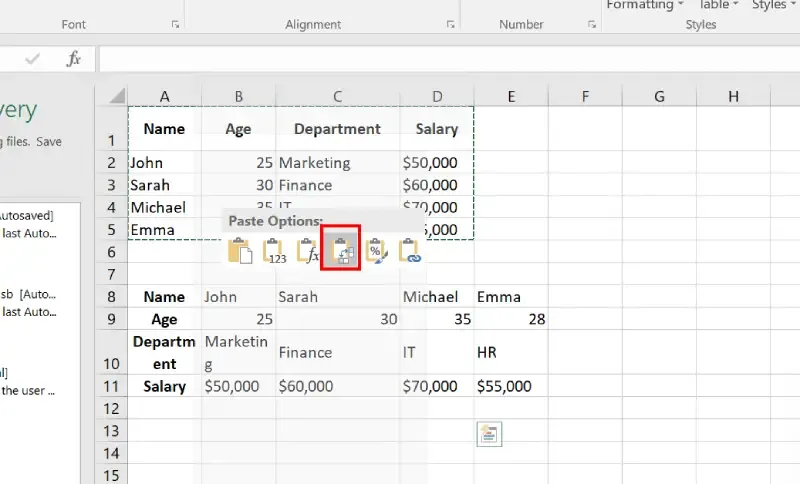Viewport: 800px width, 484px height.
Task: Open the floating Paste Options button
Action: point(489,433)
